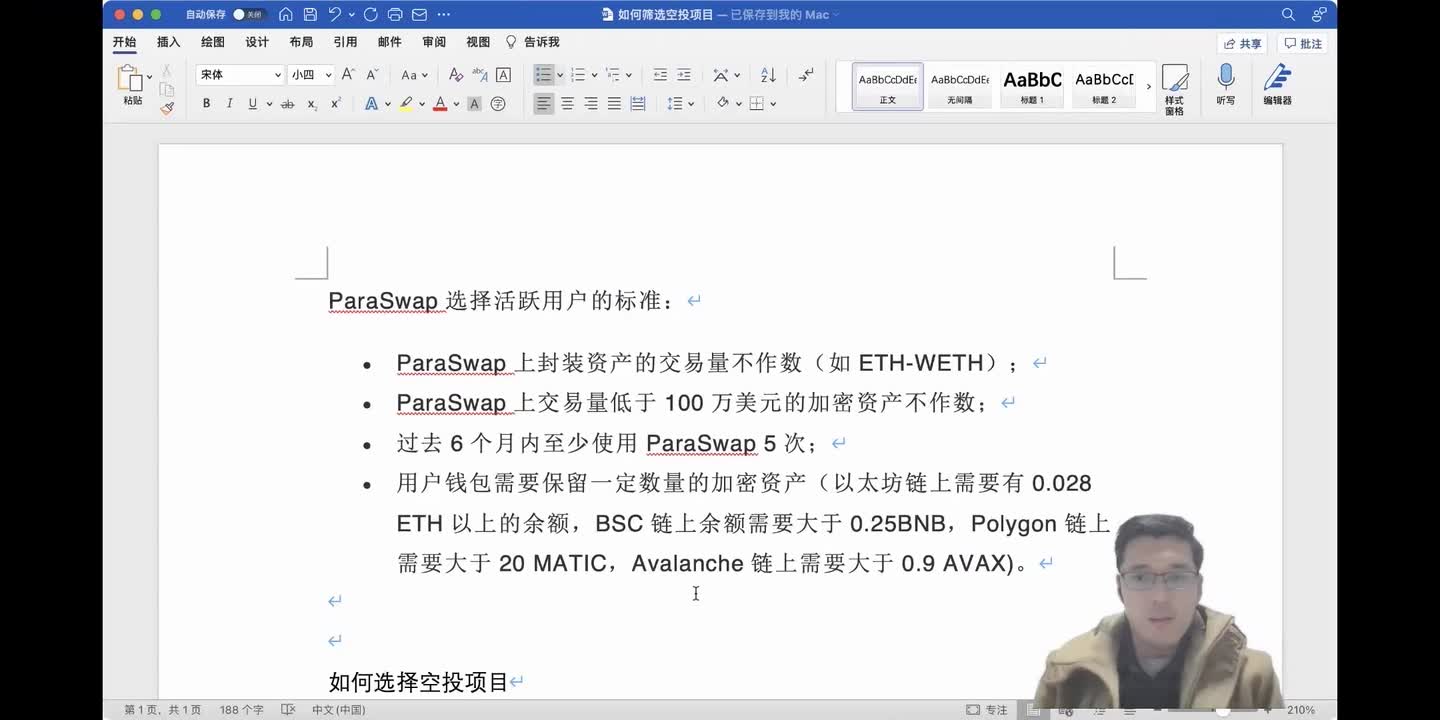Click the 告诉我 search box
Screen dimensions: 1440x720
533,42
